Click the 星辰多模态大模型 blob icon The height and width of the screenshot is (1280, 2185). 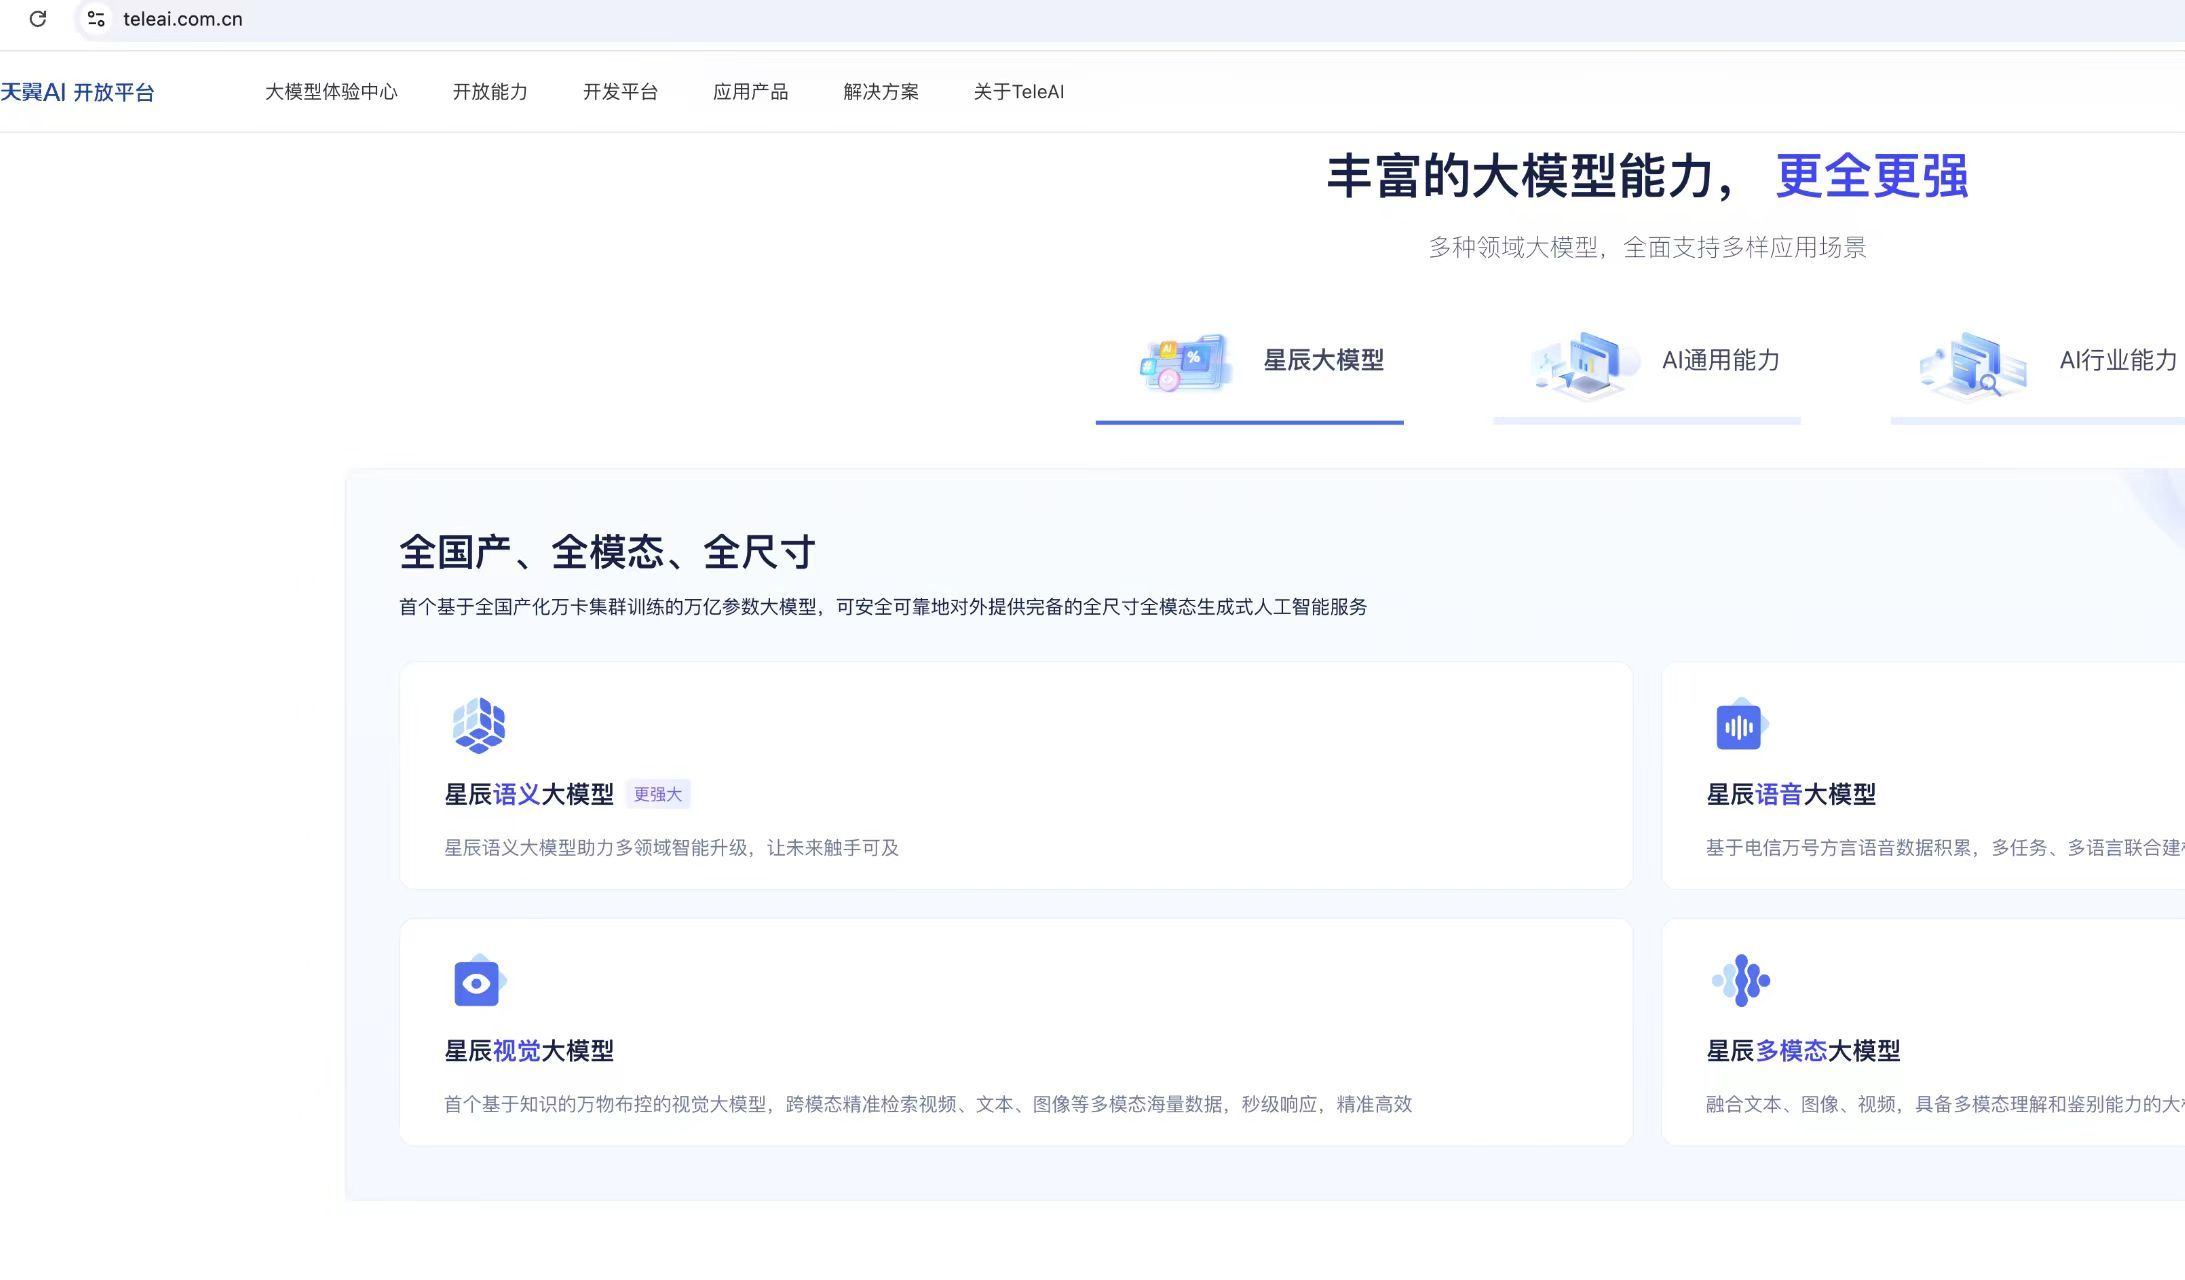[1741, 980]
